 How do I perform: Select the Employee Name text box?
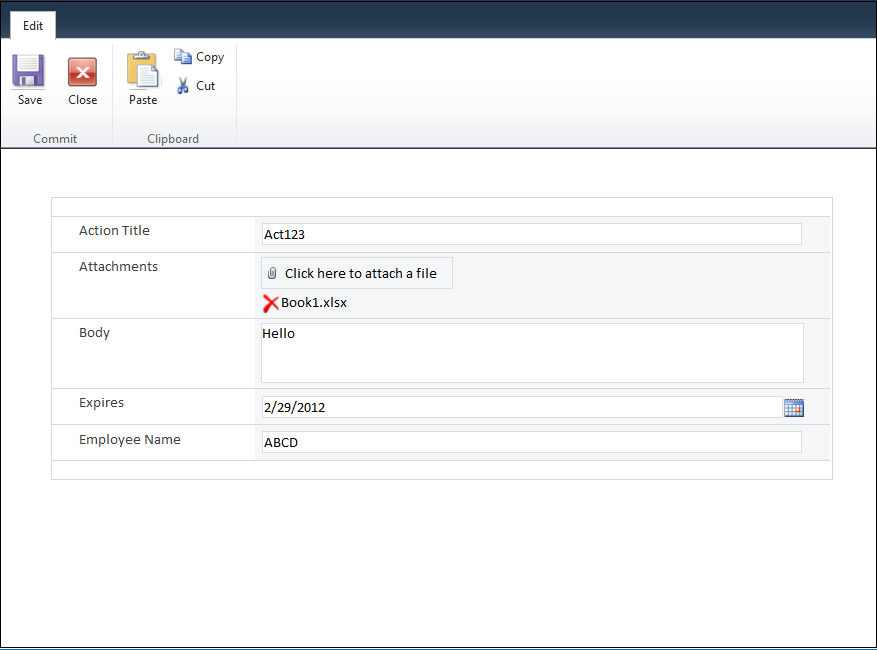530,441
